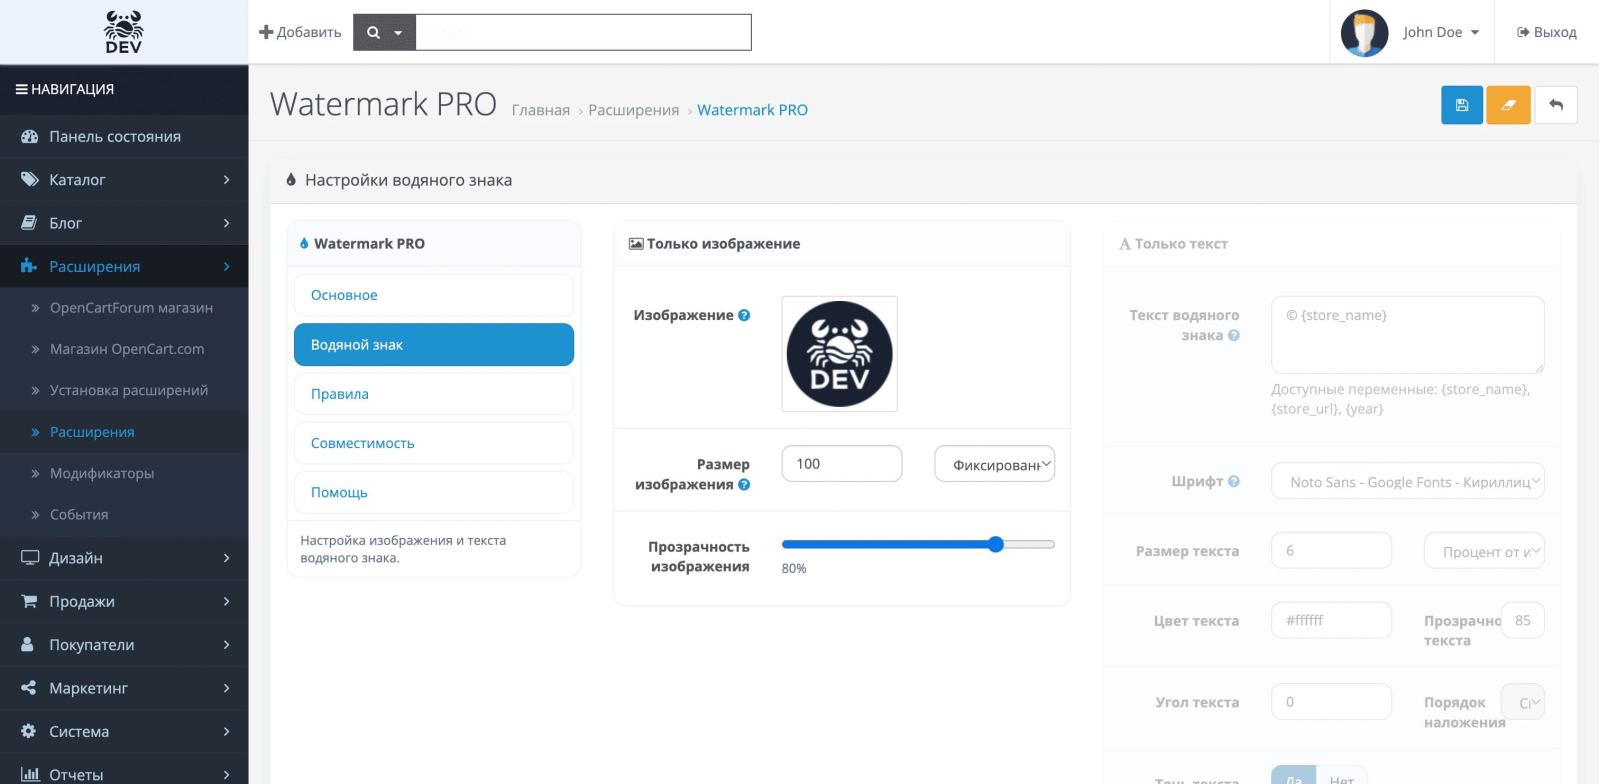Edit the Цвет текста #ffffff field
This screenshot has height=784, width=1600.
(1331, 620)
